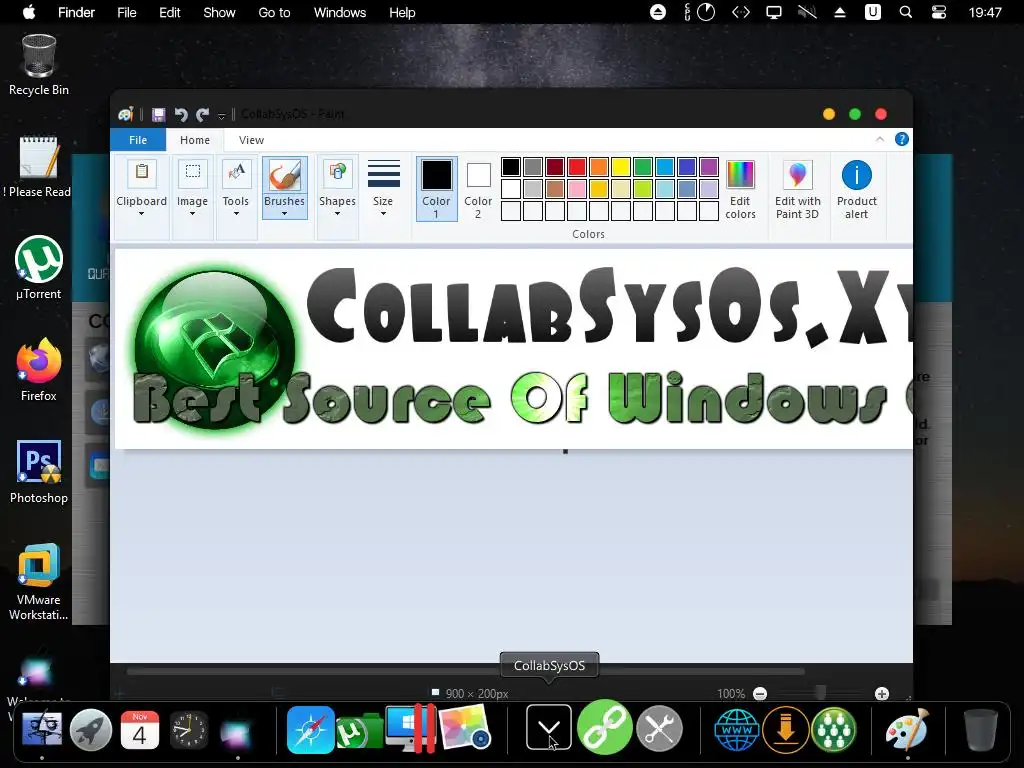Open the Recycle Bin desktop icon
This screenshot has height=768, width=1024.
pos(39,65)
